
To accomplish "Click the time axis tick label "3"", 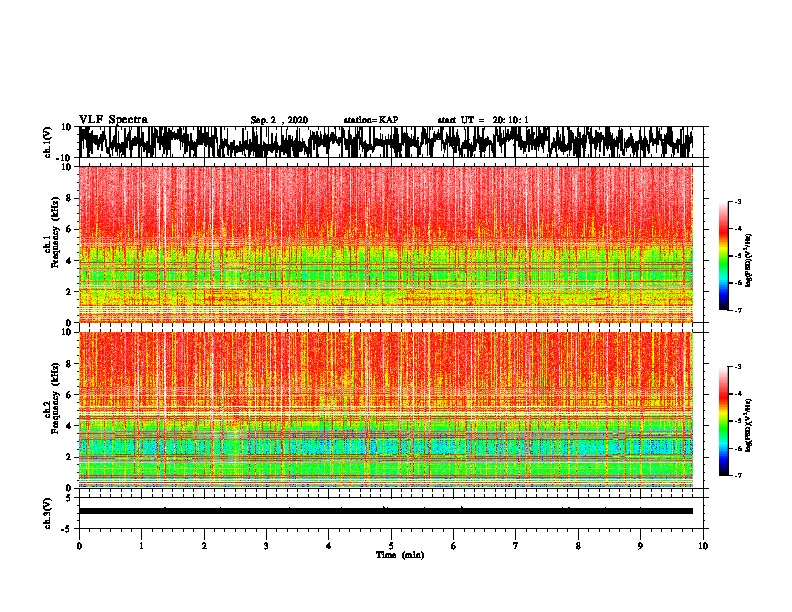I will (266, 546).
